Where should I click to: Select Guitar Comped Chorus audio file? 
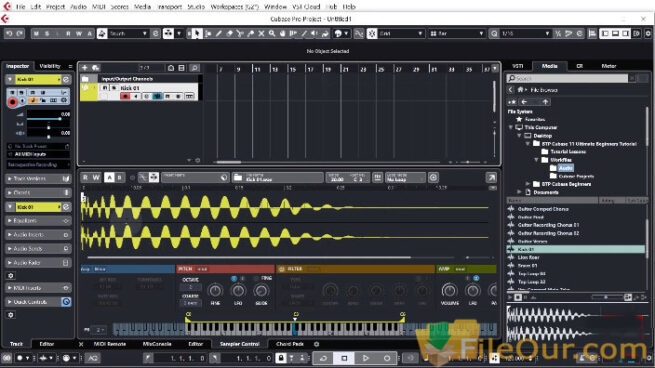tap(543, 209)
